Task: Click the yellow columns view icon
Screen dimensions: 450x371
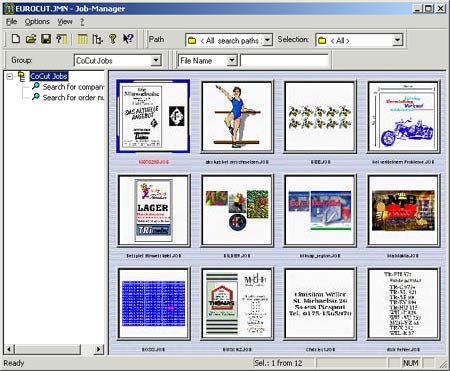Action: pos(82,39)
